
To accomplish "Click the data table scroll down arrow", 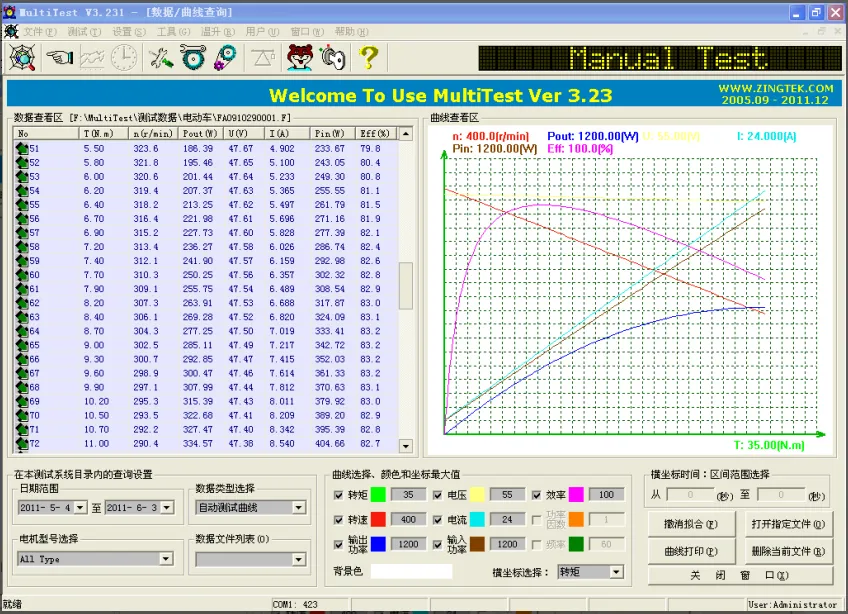I will pos(406,446).
